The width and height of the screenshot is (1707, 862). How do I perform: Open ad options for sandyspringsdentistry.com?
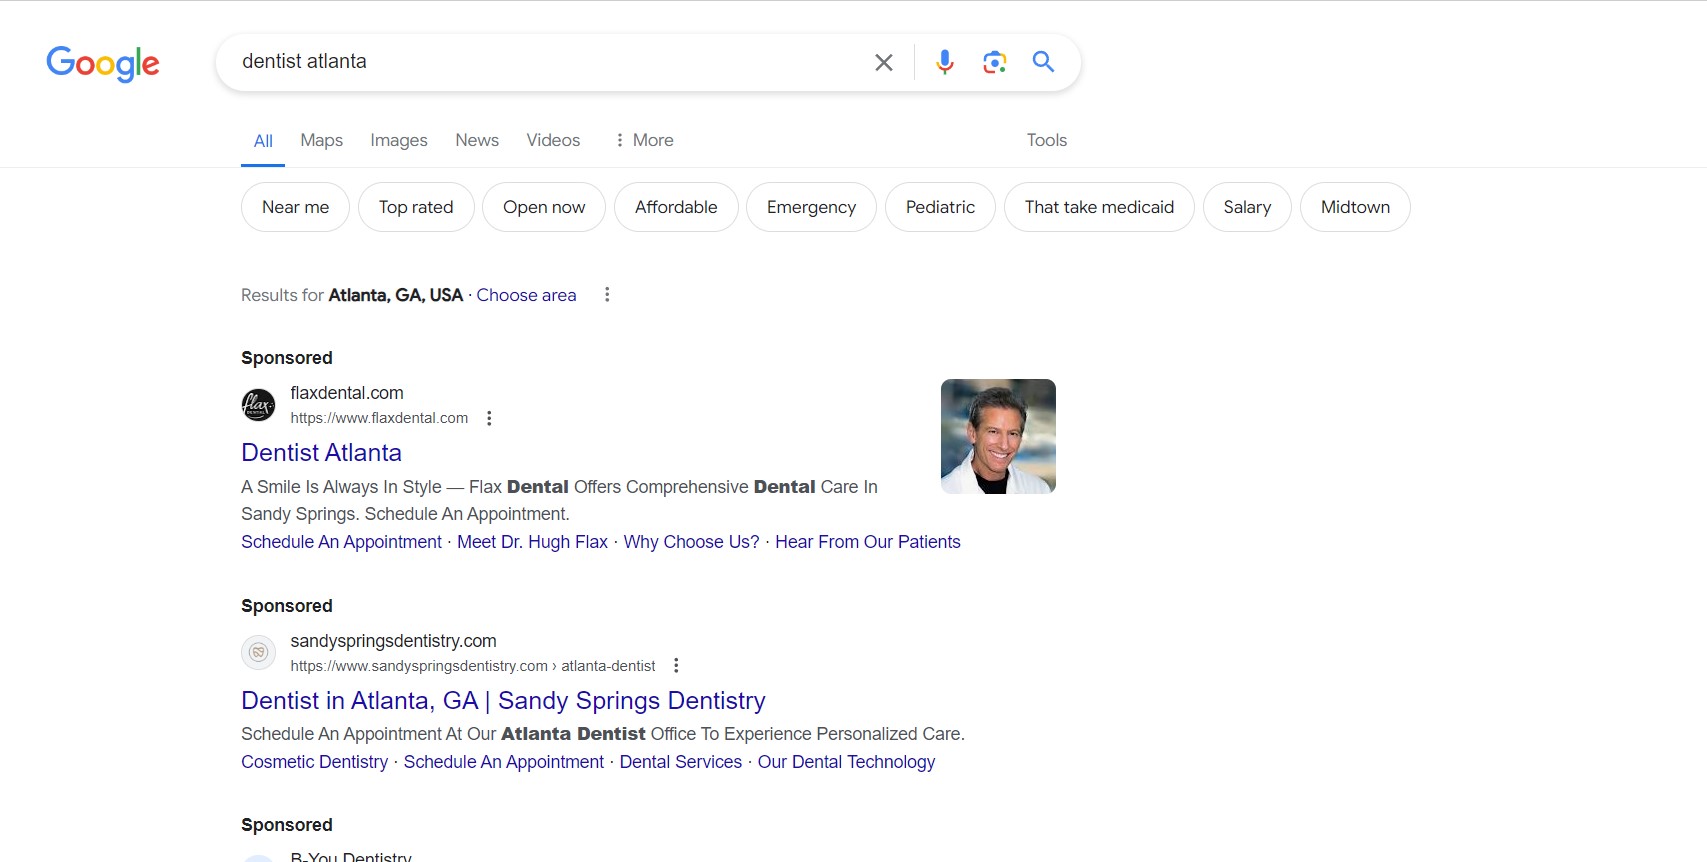(x=676, y=666)
